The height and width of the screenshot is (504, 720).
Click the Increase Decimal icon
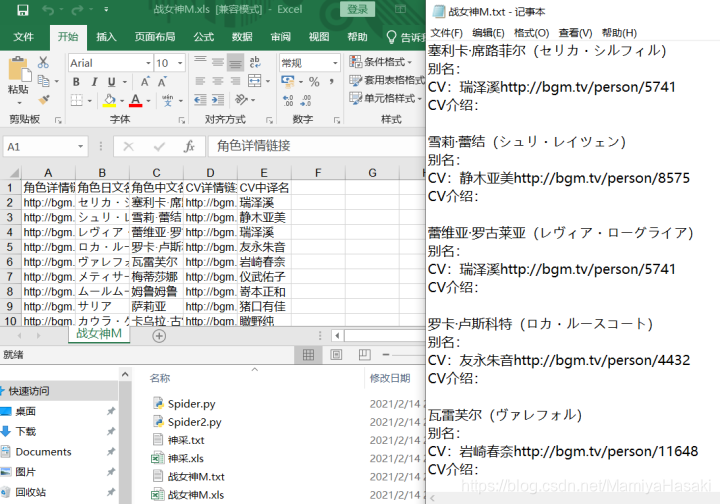coord(288,101)
